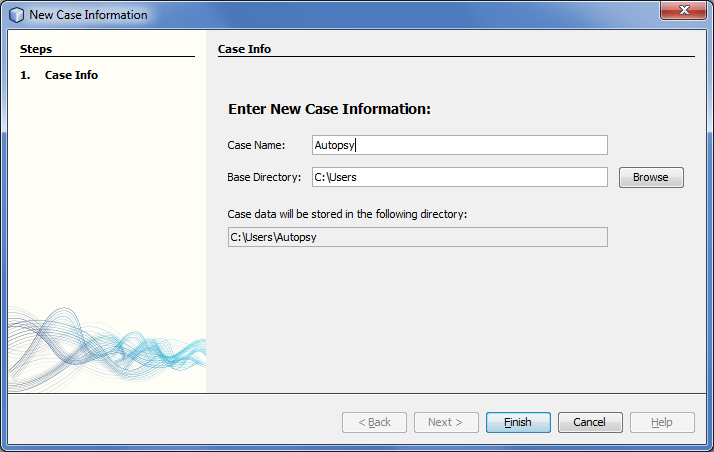Click the Finish button
Image resolution: width=714 pixels, height=452 pixels.
(518, 422)
